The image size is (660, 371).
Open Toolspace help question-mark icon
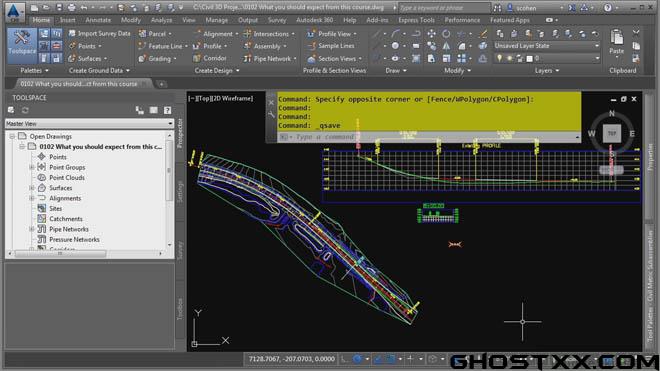tap(168, 110)
